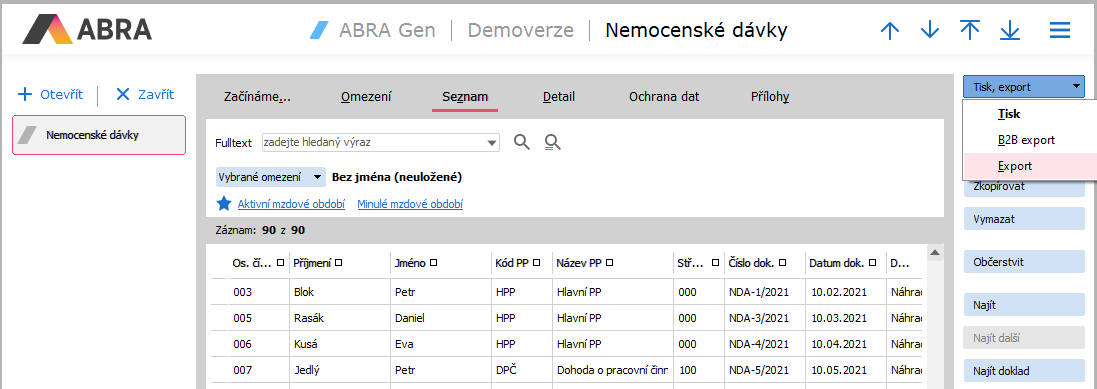Screen dimensions: 1097x389
Task: Click the up arrow navigation icon
Action: (x=889, y=31)
